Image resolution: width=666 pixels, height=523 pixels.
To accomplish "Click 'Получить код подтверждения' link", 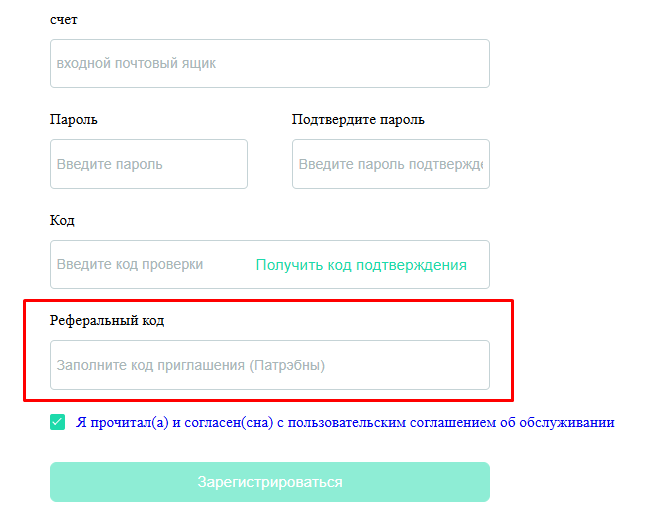I will 361,265.
